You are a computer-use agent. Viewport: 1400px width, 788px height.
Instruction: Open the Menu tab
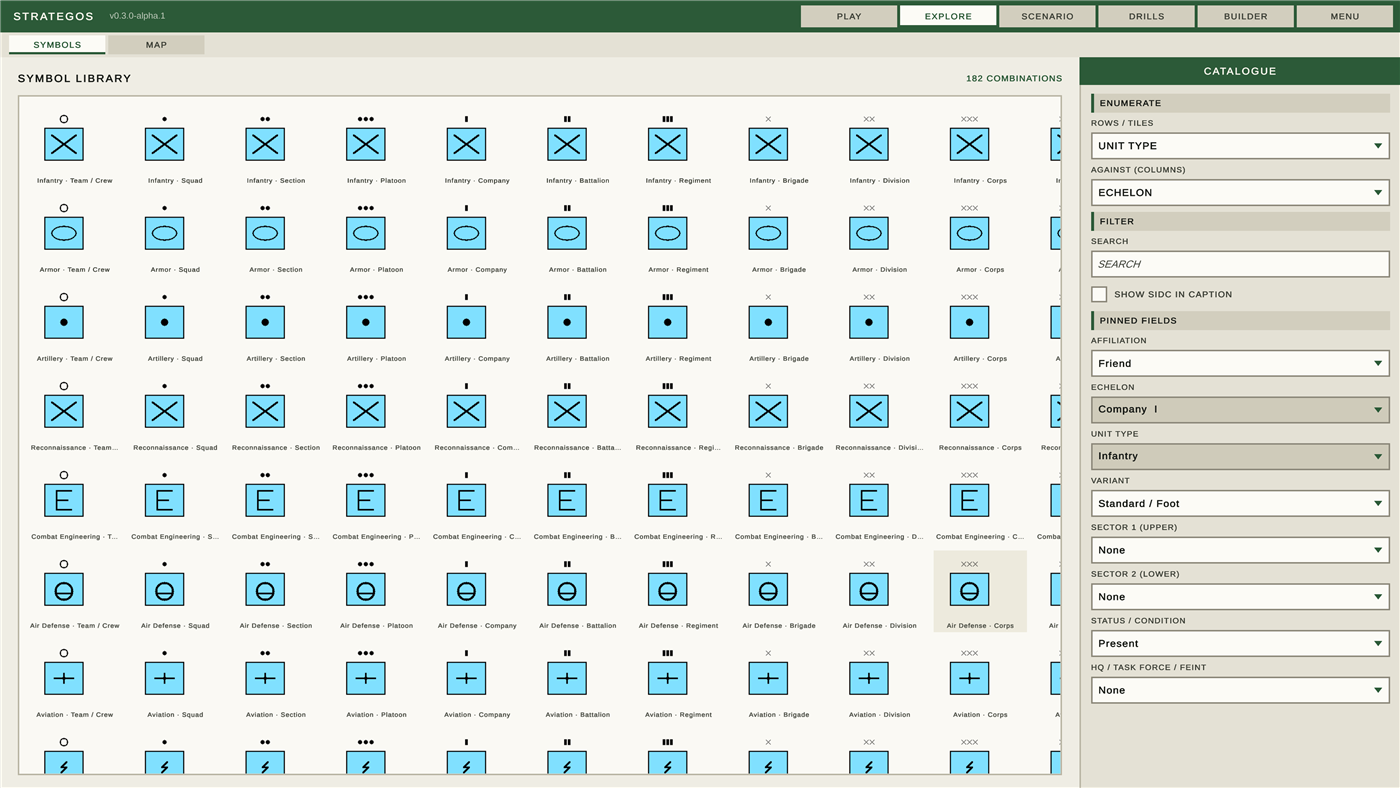point(1345,16)
